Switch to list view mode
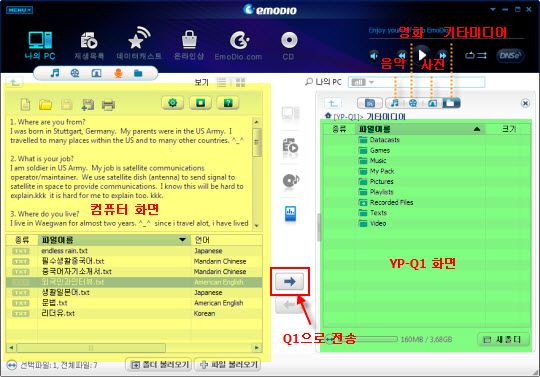 [x=221, y=82]
